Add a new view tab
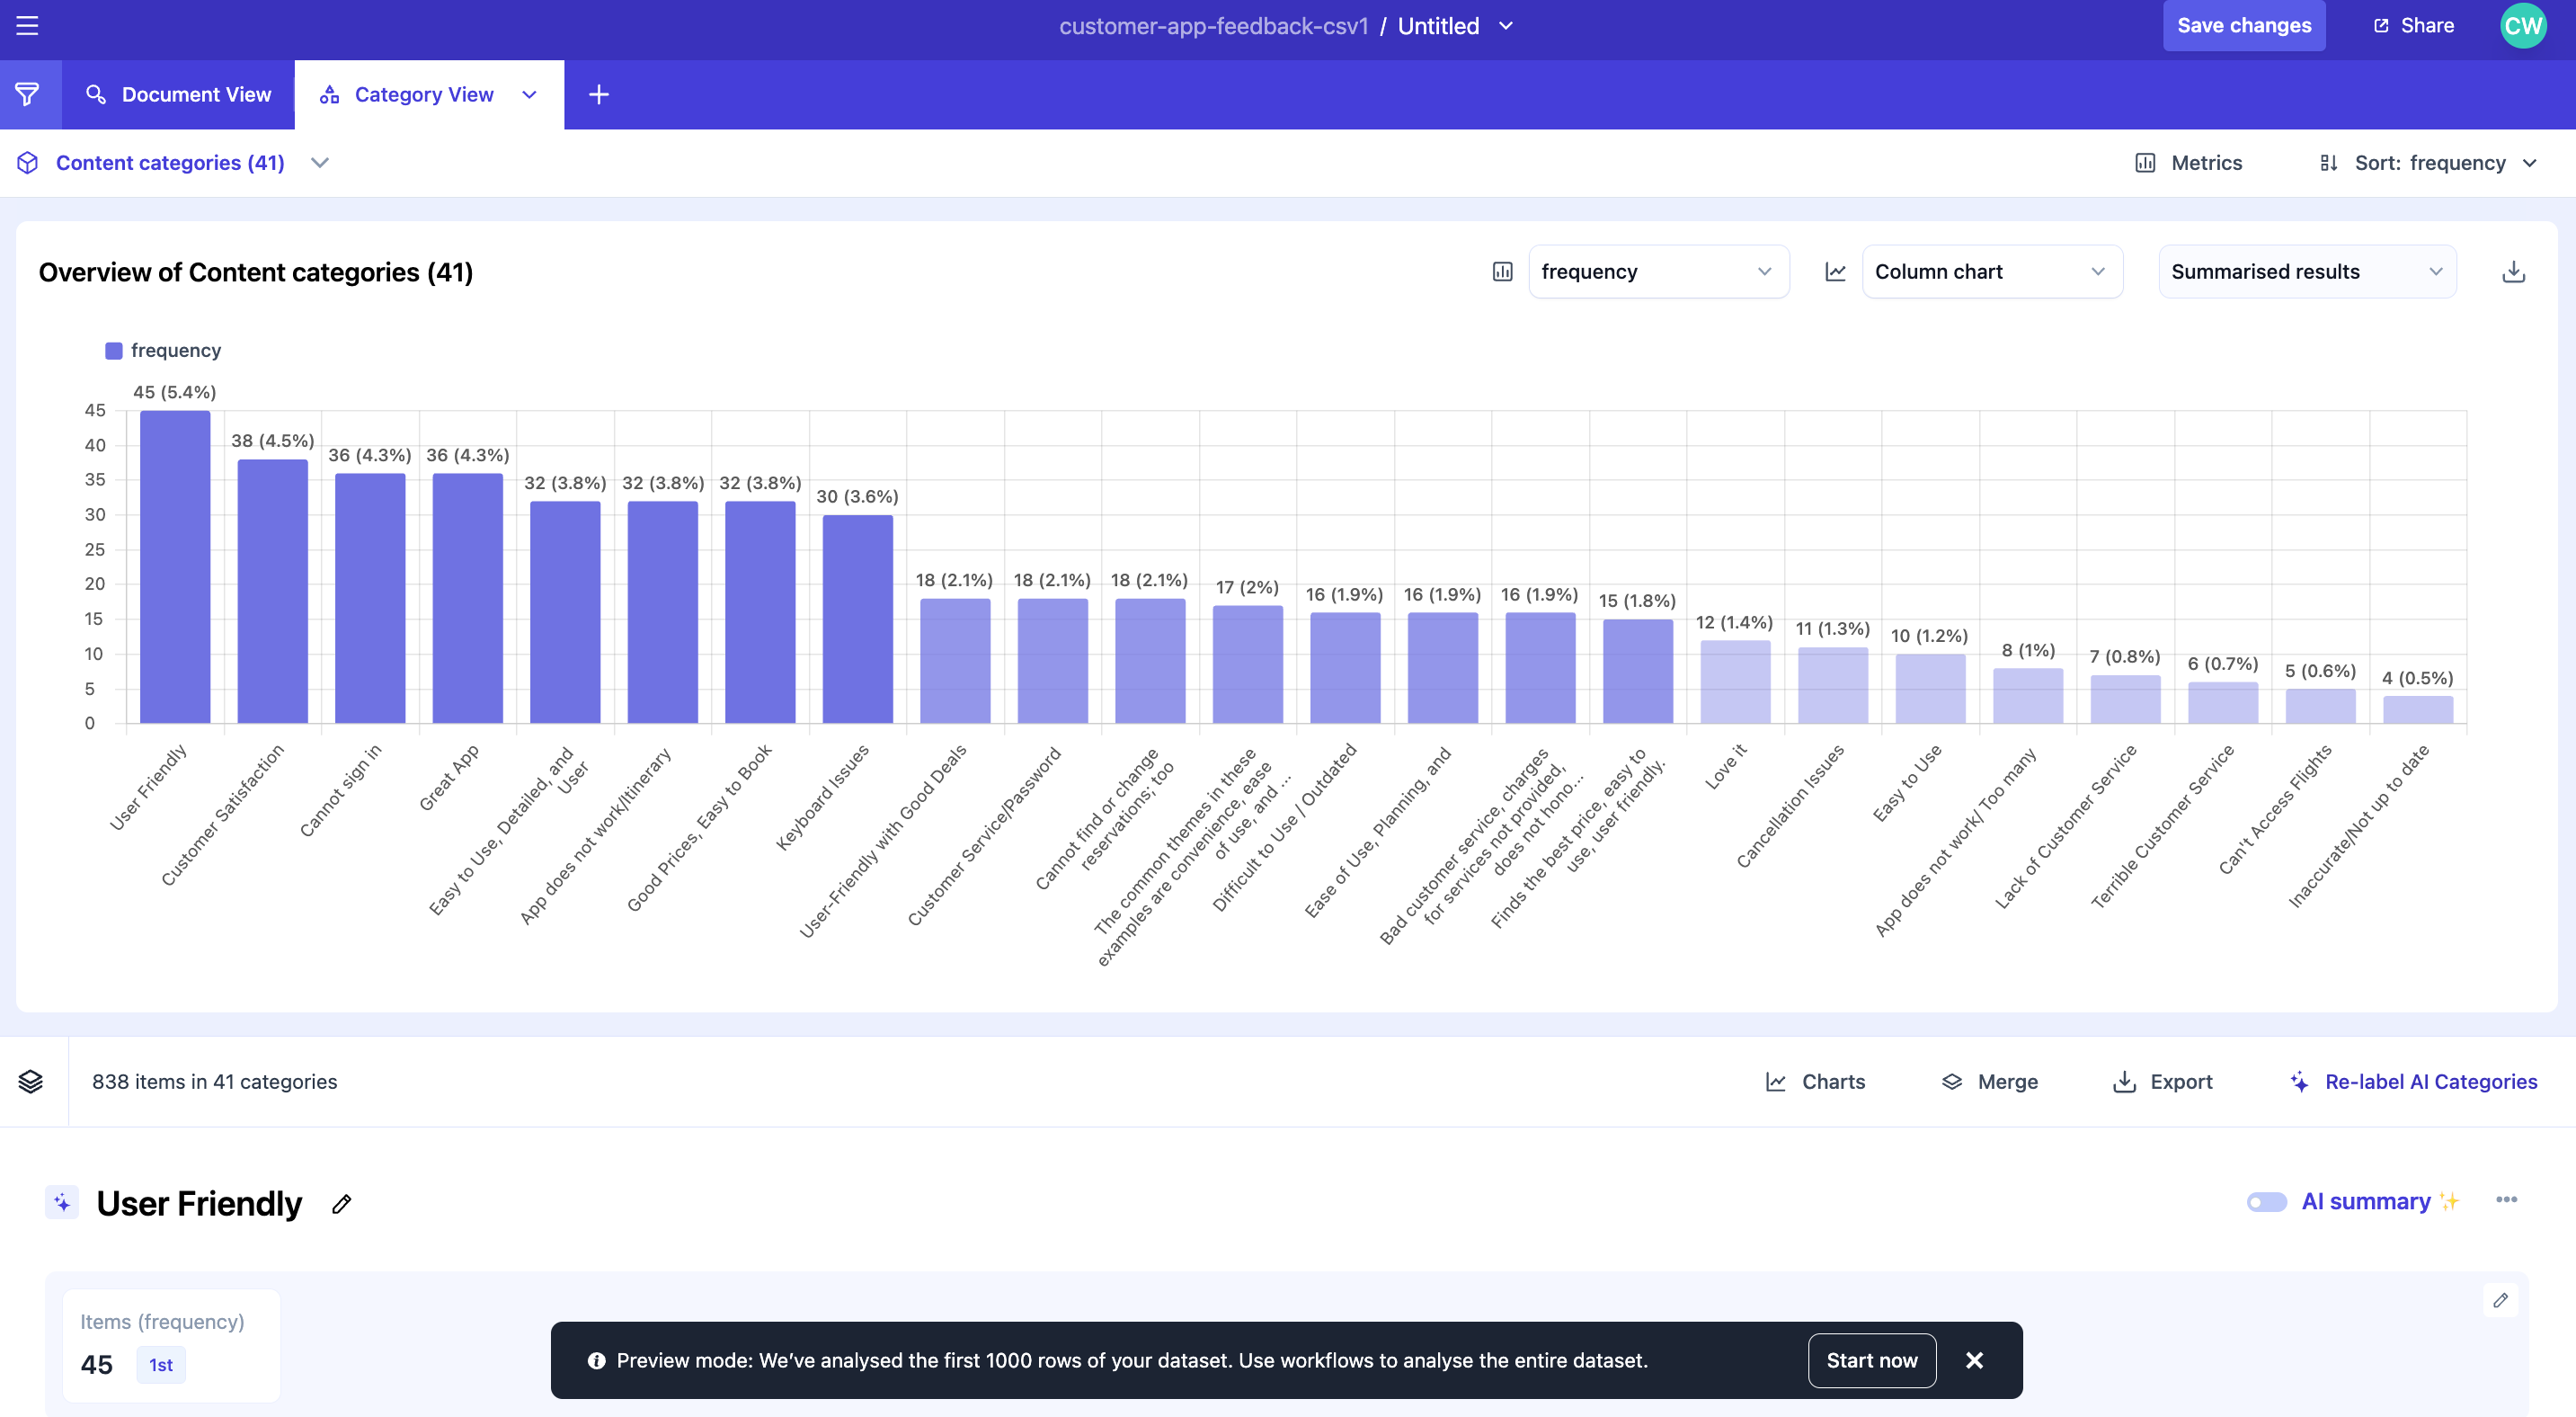2576x1417 pixels. pyautogui.click(x=598, y=94)
